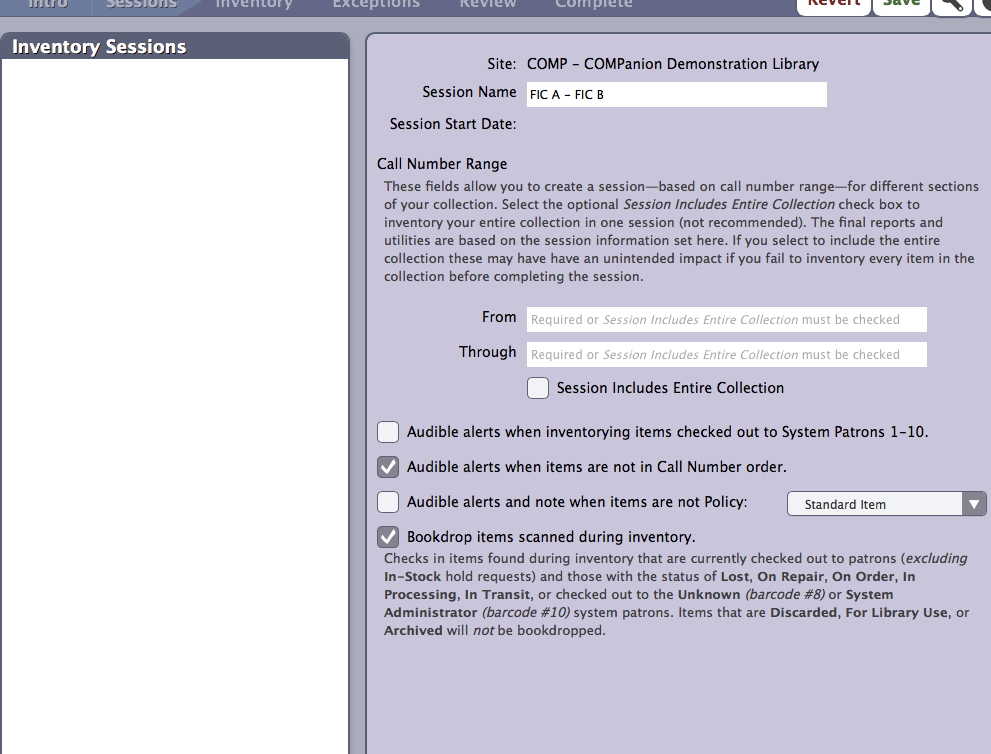
Task: Click the Save button
Action: point(901,5)
